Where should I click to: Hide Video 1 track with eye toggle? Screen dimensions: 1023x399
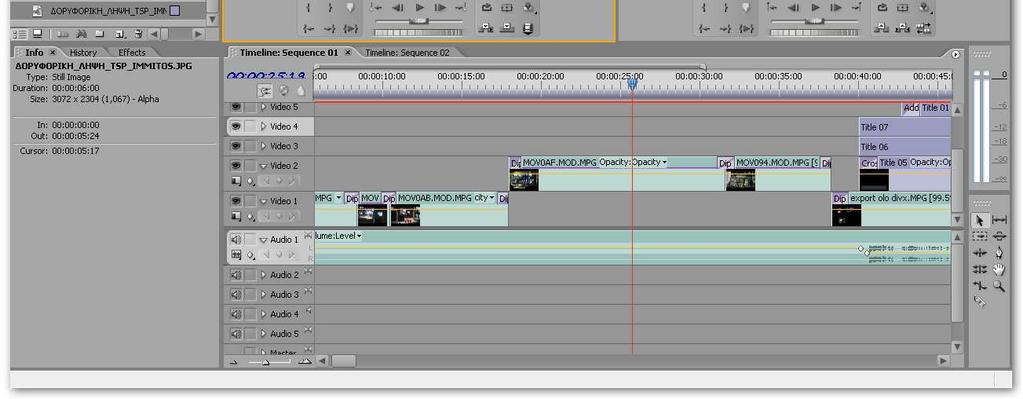[236, 201]
